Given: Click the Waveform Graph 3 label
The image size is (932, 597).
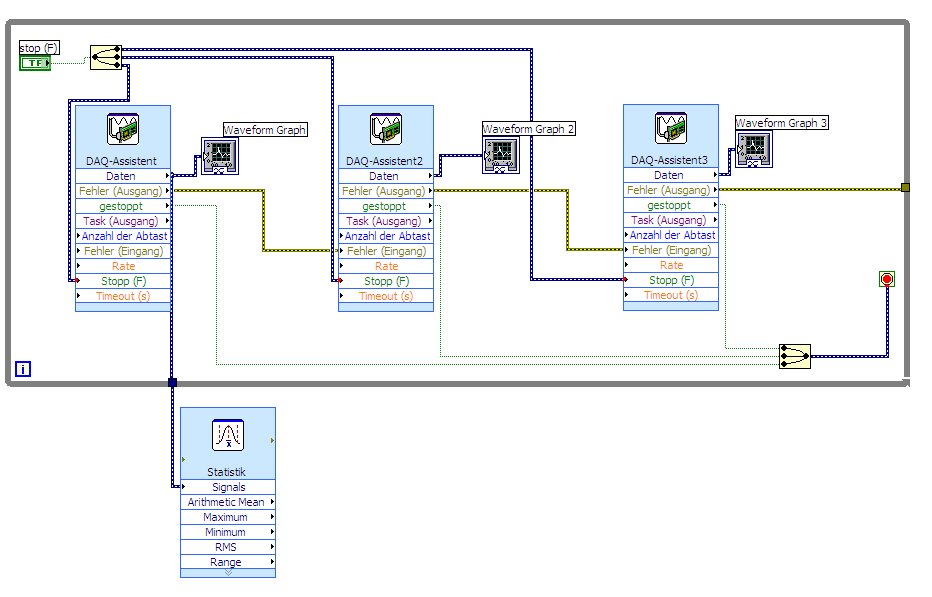Looking at the screenshot, I should click(782, 122).
